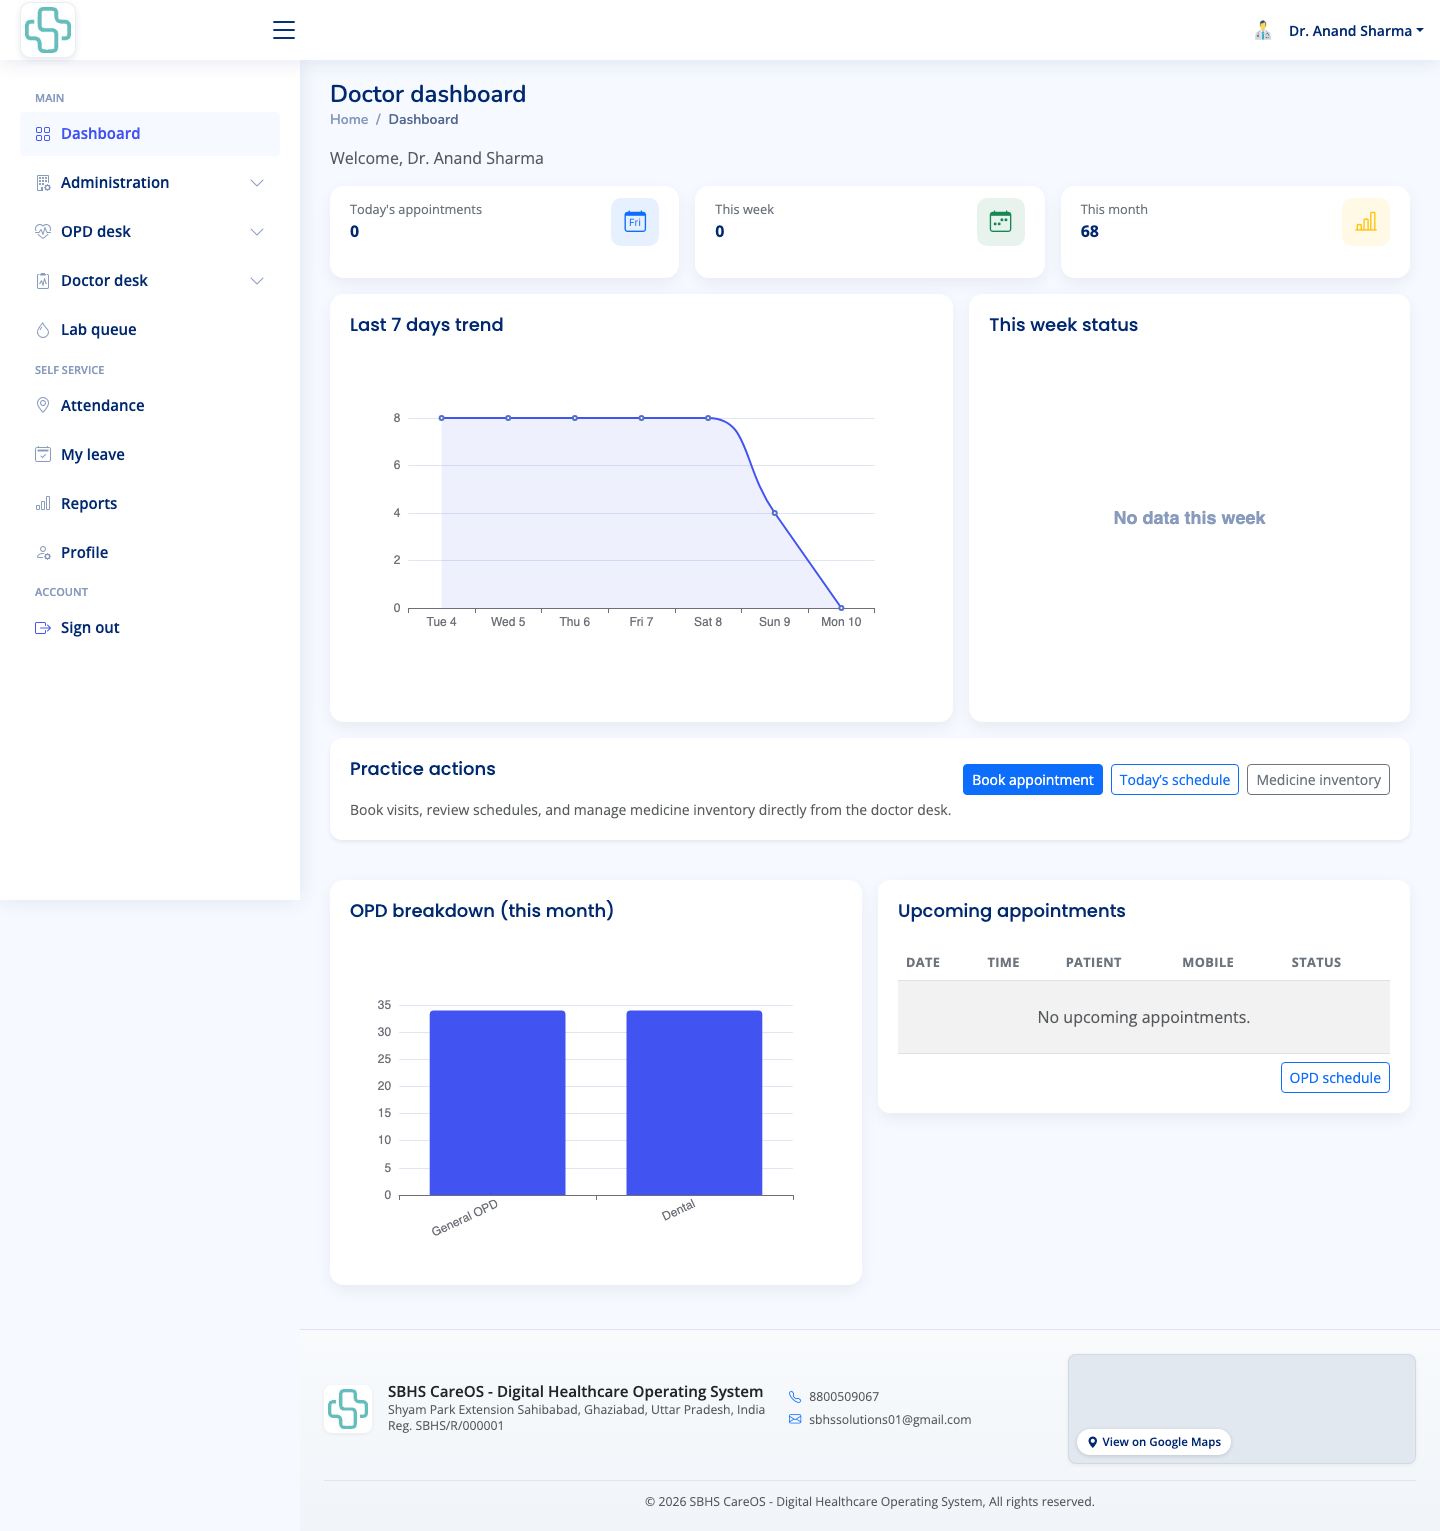
Task: Click the Book appointment button
Action: click(x=1033, y=780)
